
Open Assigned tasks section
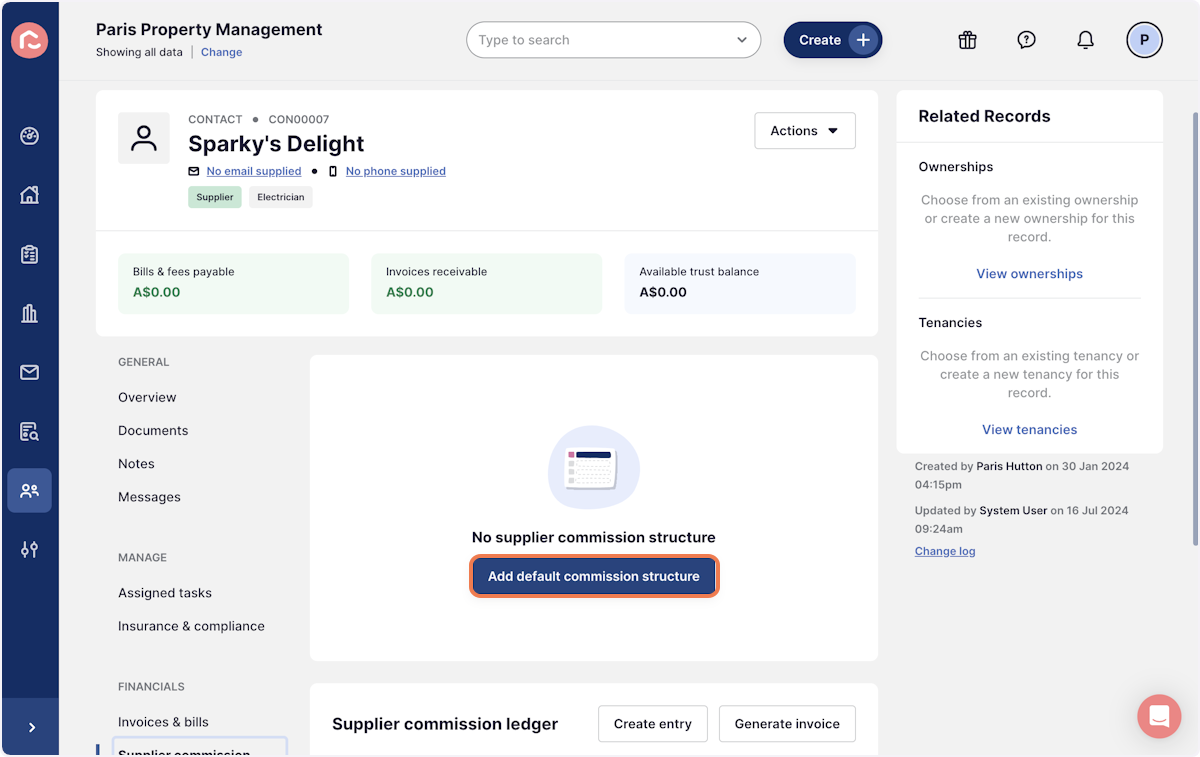click(x=165, y=592)
